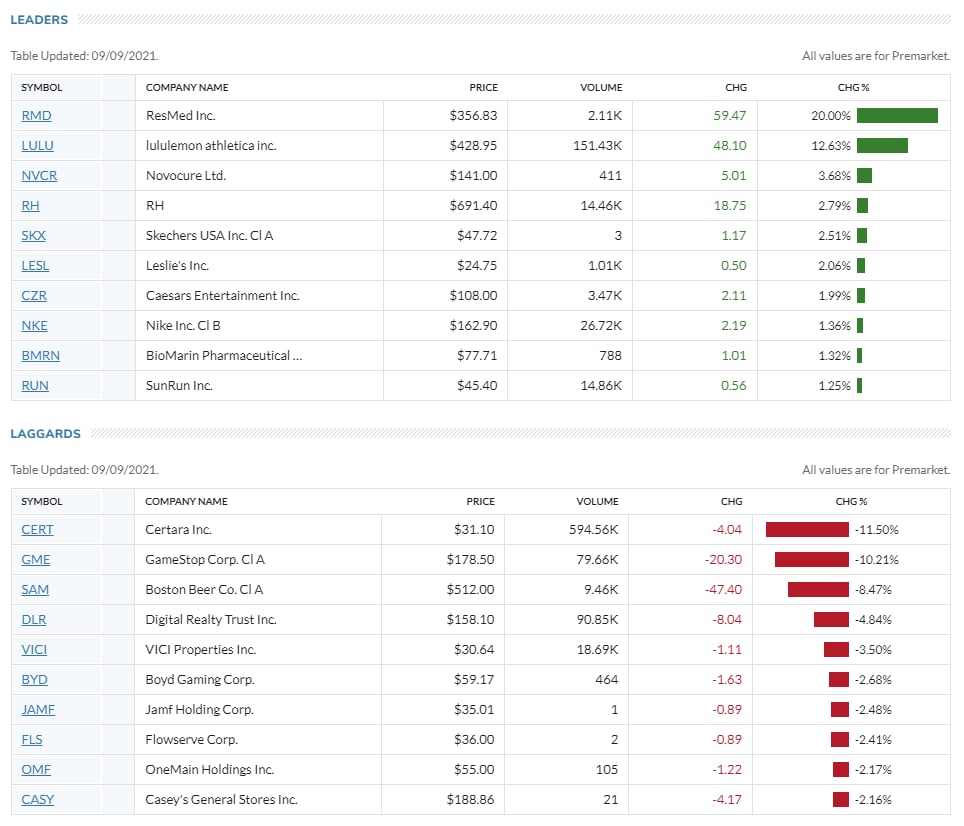Open the LESL symbol link
This screenshot has width=964, height=826.
click(35, 266)
